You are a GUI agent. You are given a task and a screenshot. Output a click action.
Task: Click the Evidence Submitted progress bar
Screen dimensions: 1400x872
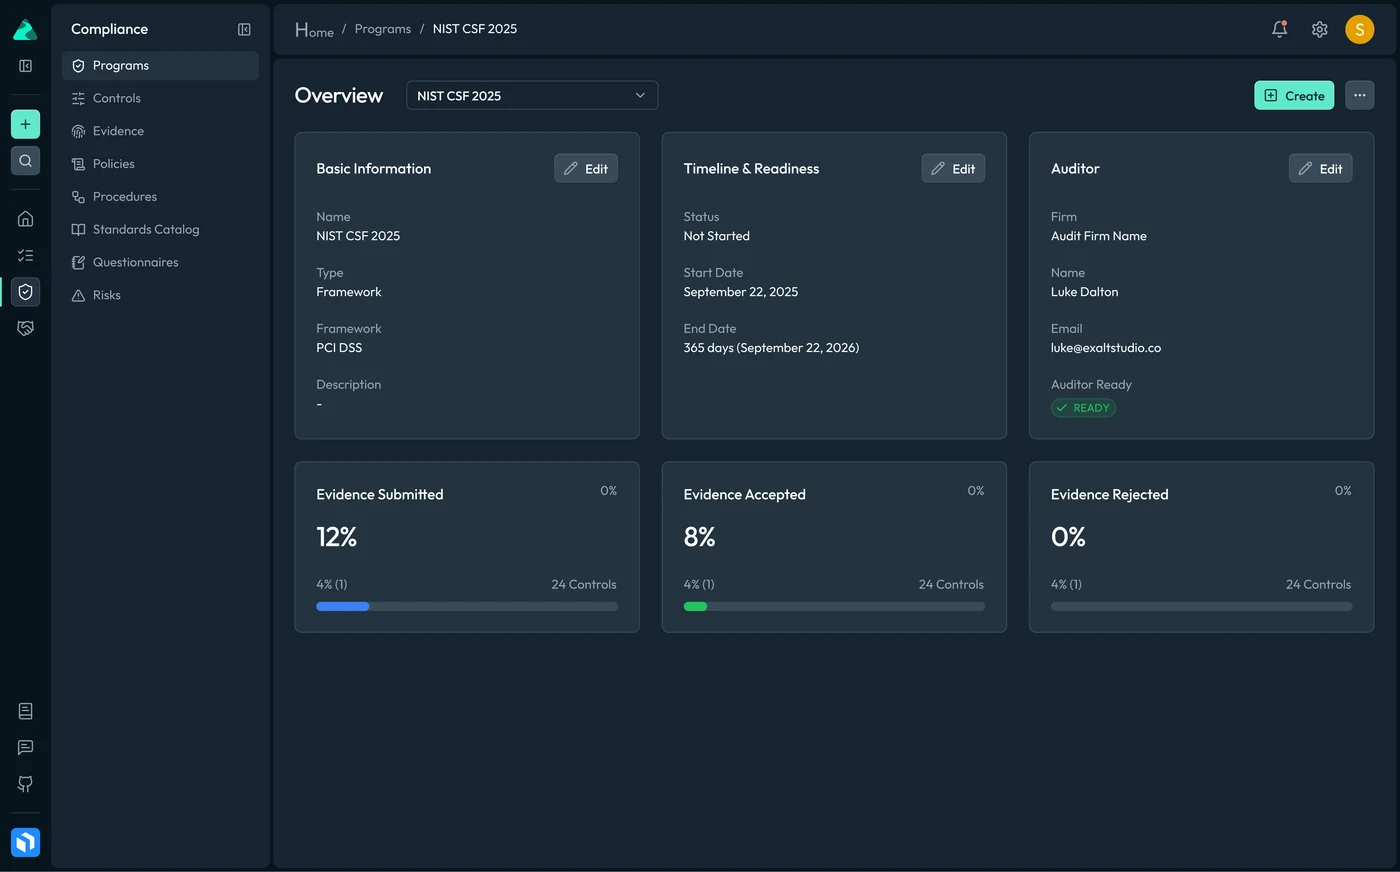467,606
